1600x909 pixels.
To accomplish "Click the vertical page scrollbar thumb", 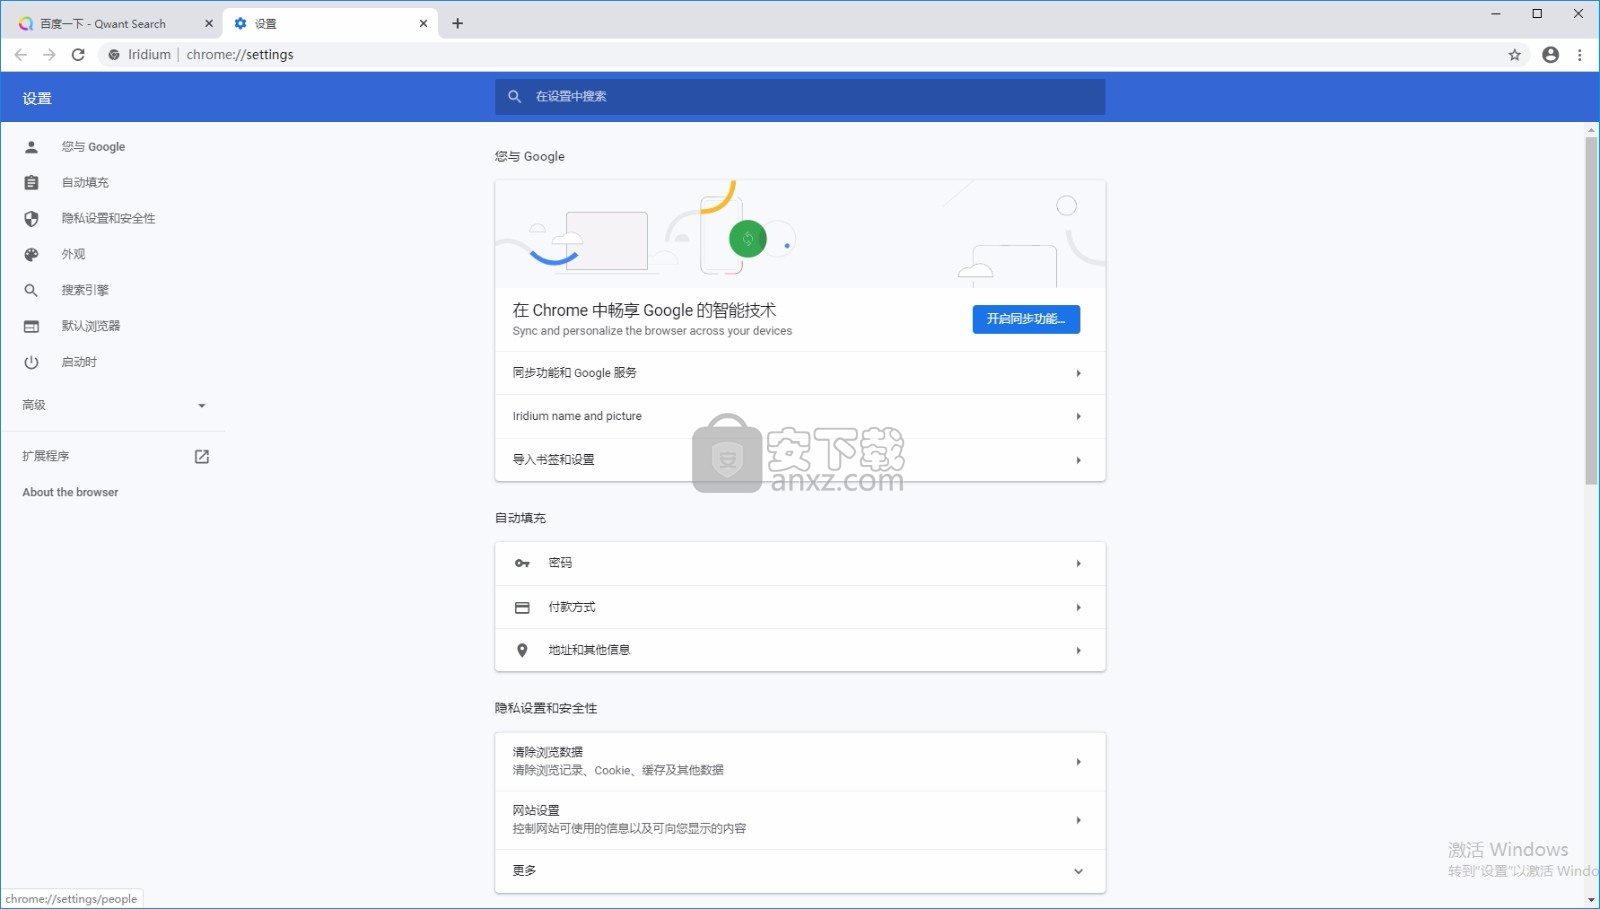I will [x=1591, y=311].
